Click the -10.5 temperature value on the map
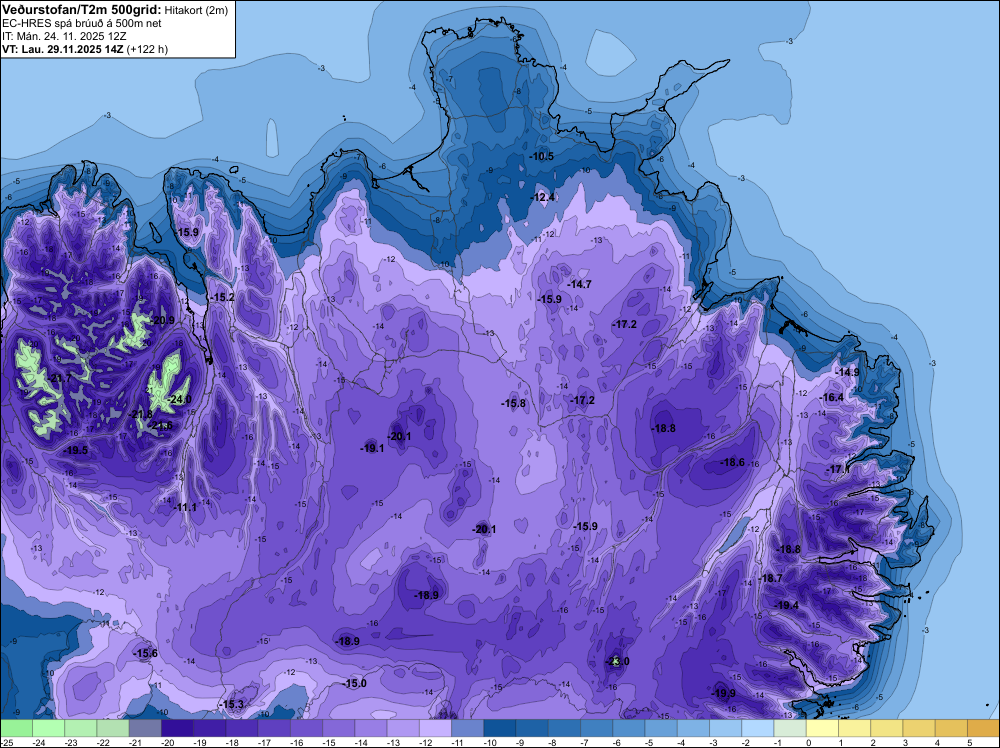Image resolution: width=1000 pixels, height=748 pixels. 542,156
